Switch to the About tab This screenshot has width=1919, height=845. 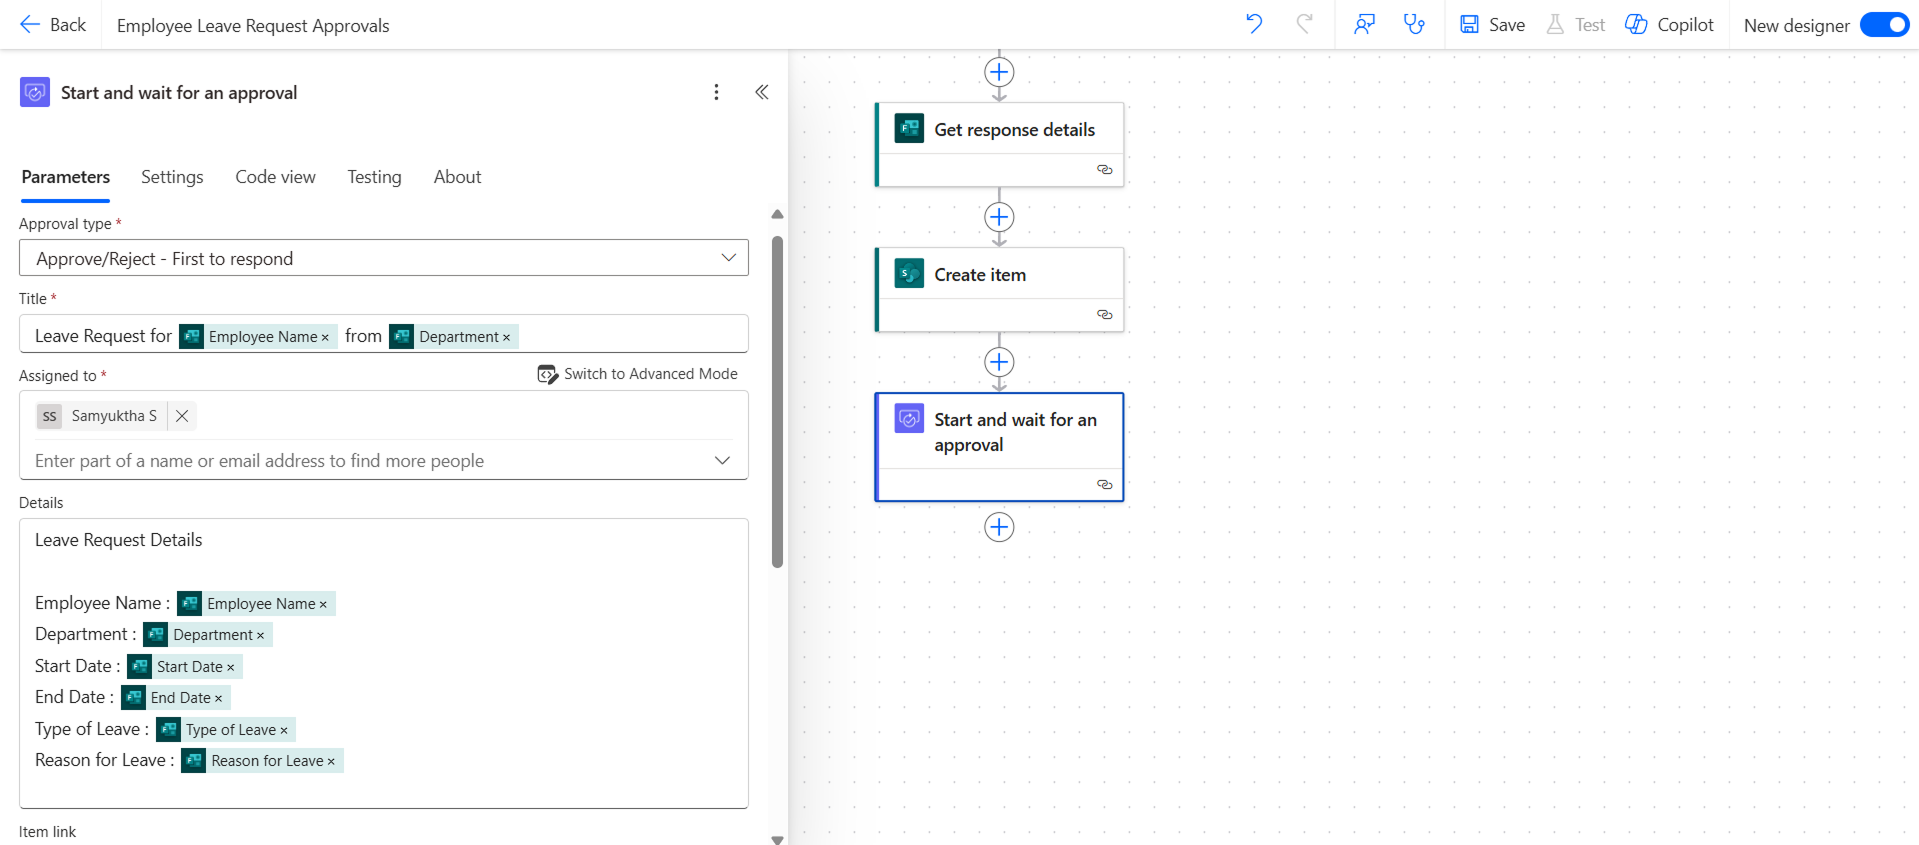coord(457,177)
